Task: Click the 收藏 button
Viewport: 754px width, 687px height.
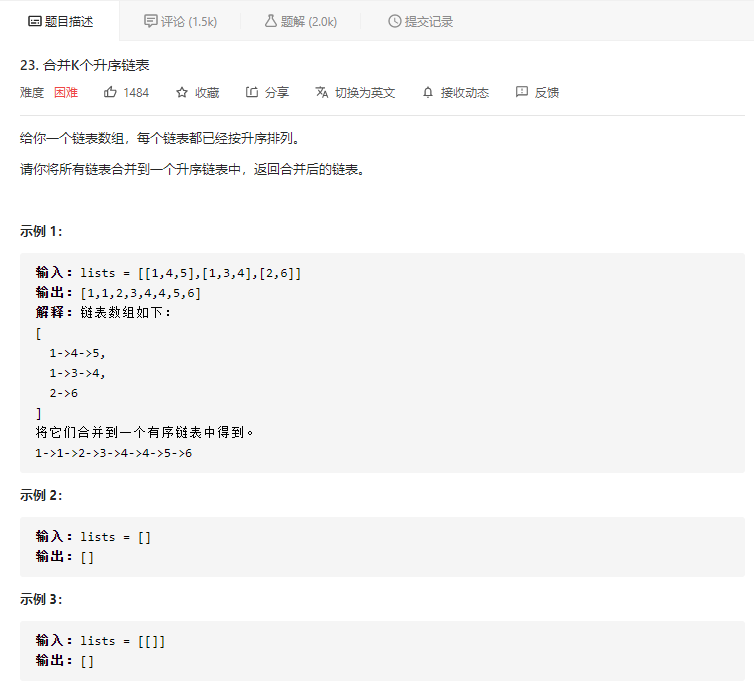Action: [x=198, y=92]
